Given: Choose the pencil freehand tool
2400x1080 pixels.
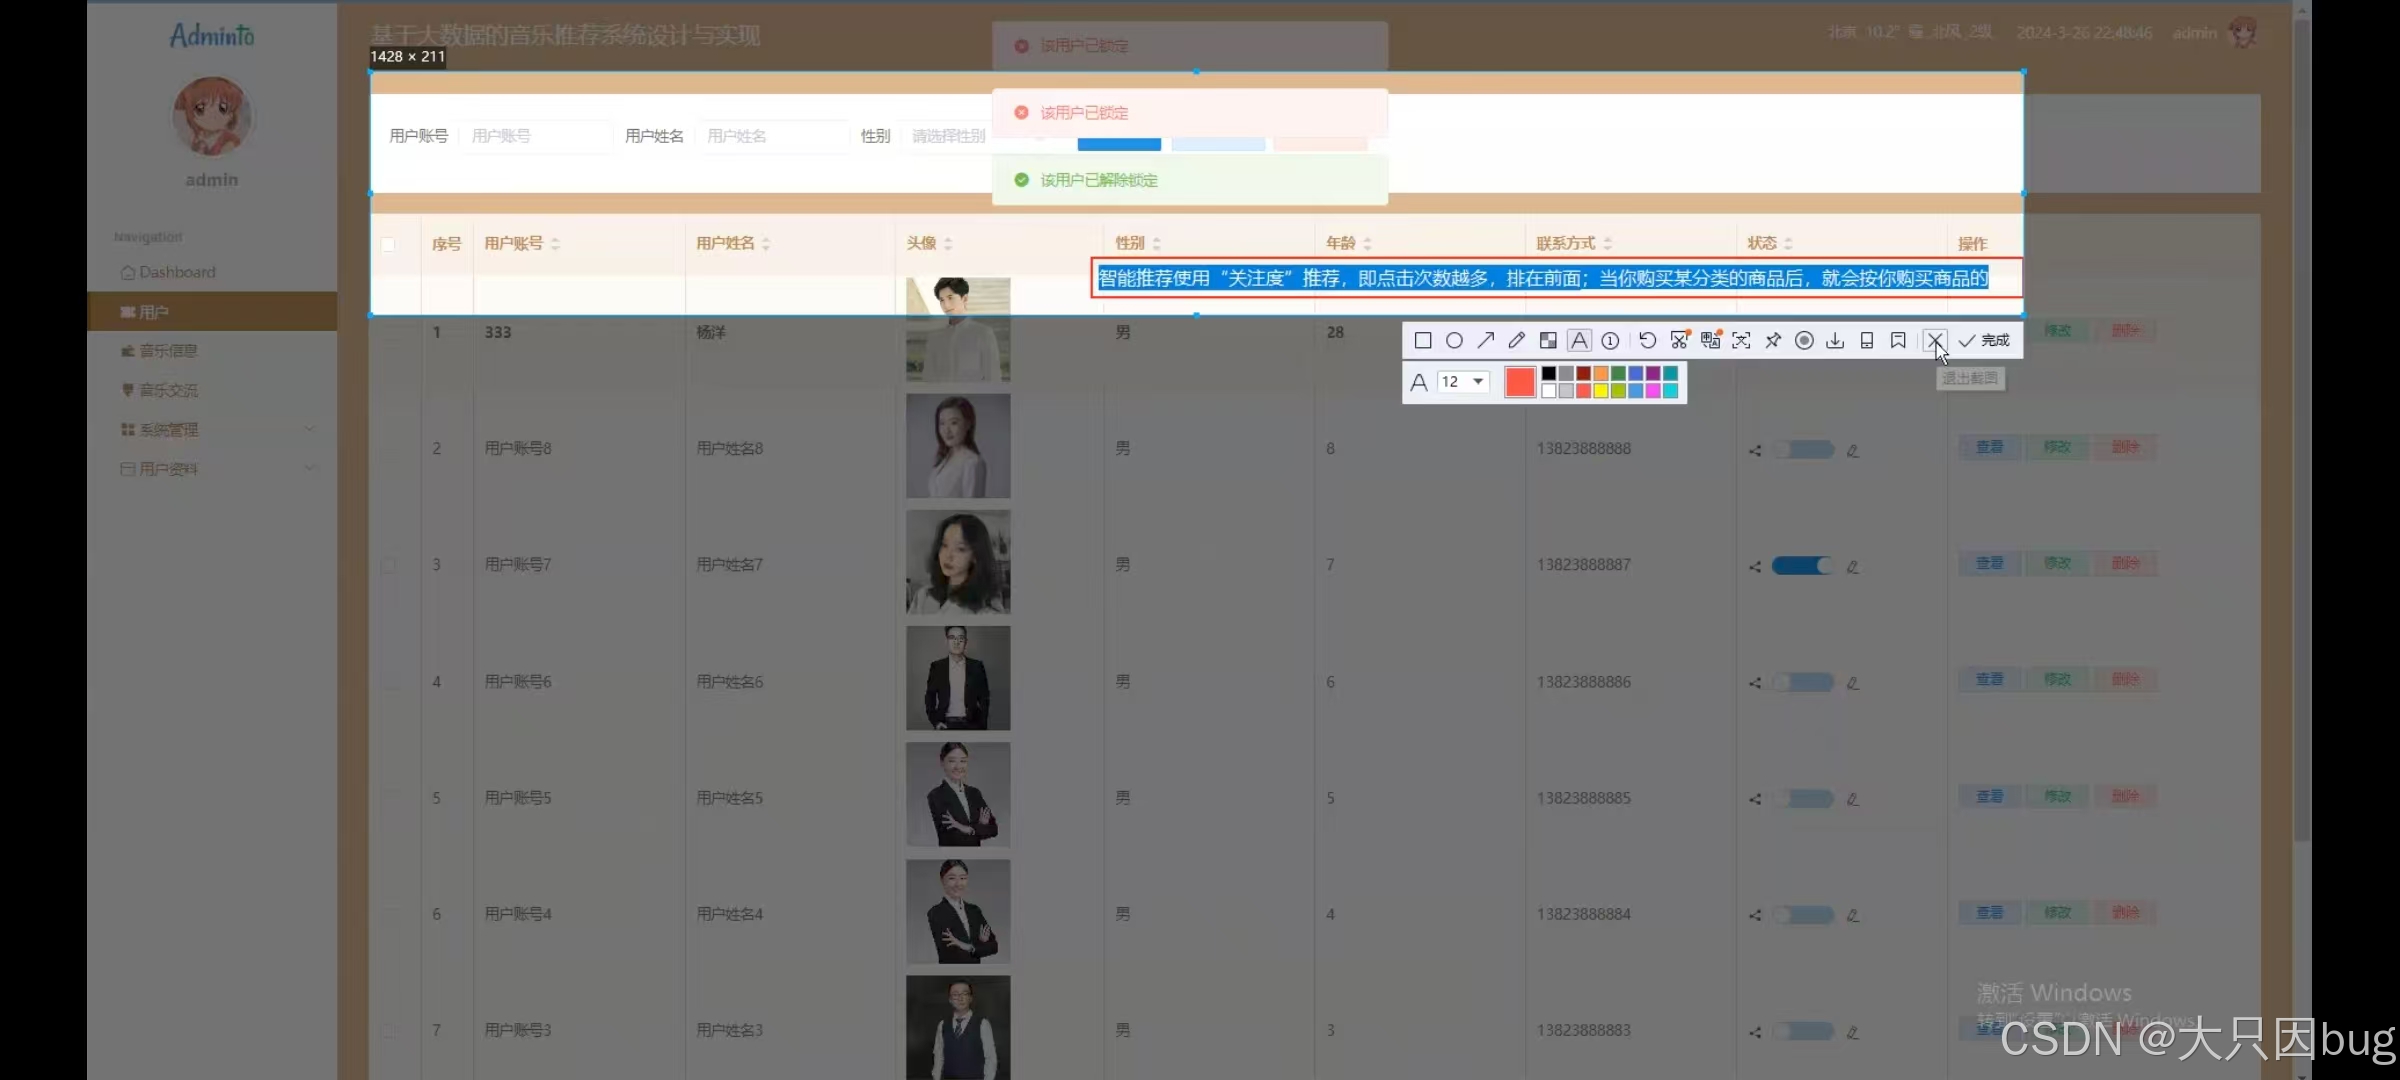Looking at the screenshot, I should [x=1517, y=341].
